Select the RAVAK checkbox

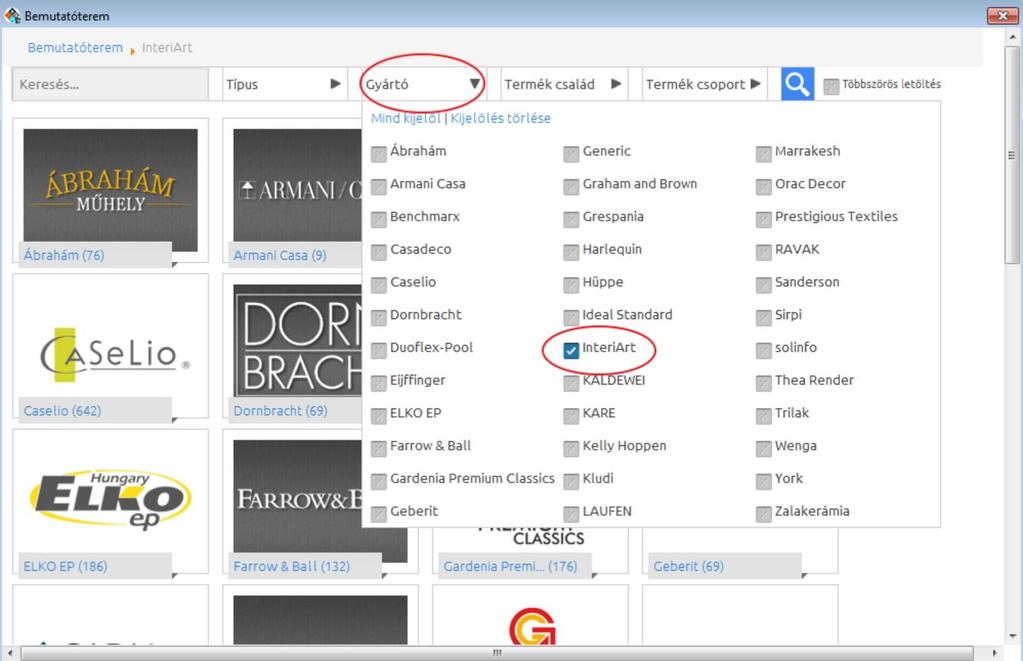point(763,252)
